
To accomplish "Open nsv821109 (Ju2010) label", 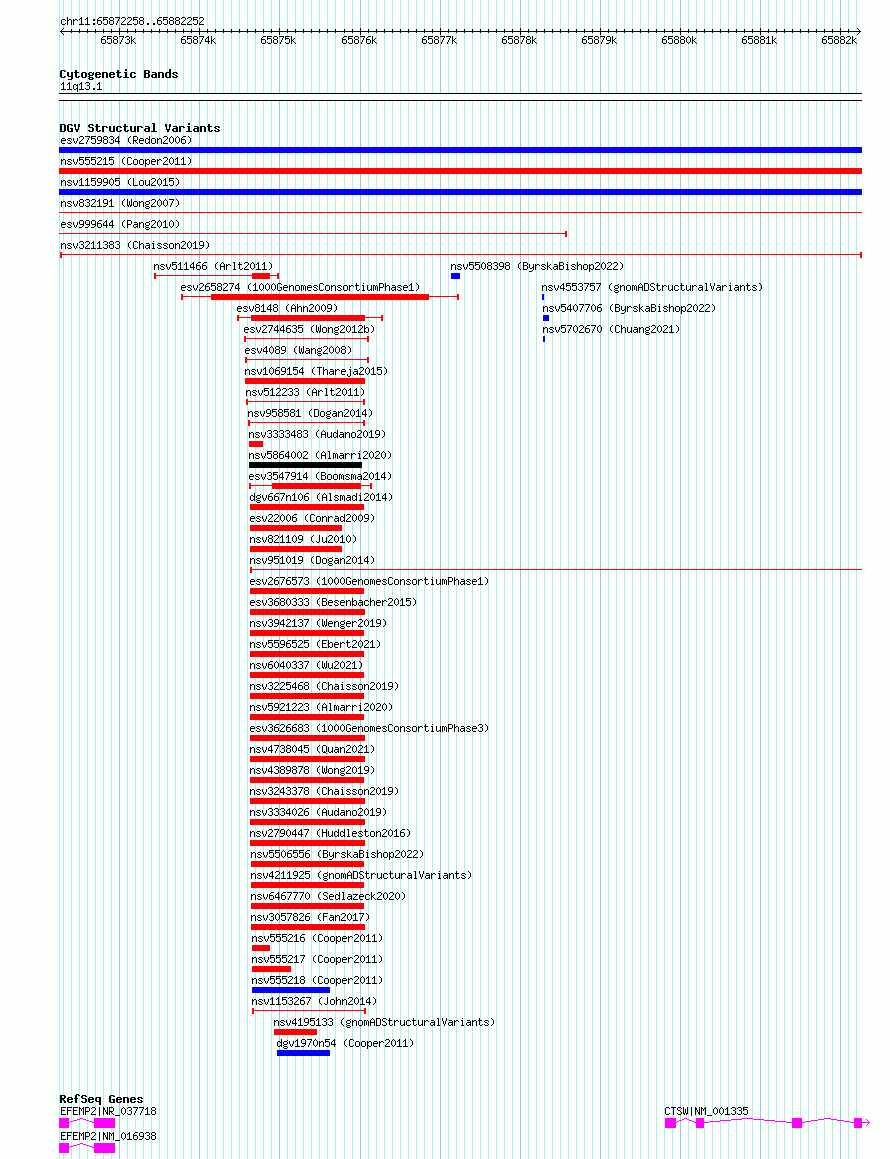I will click(304, 540).
